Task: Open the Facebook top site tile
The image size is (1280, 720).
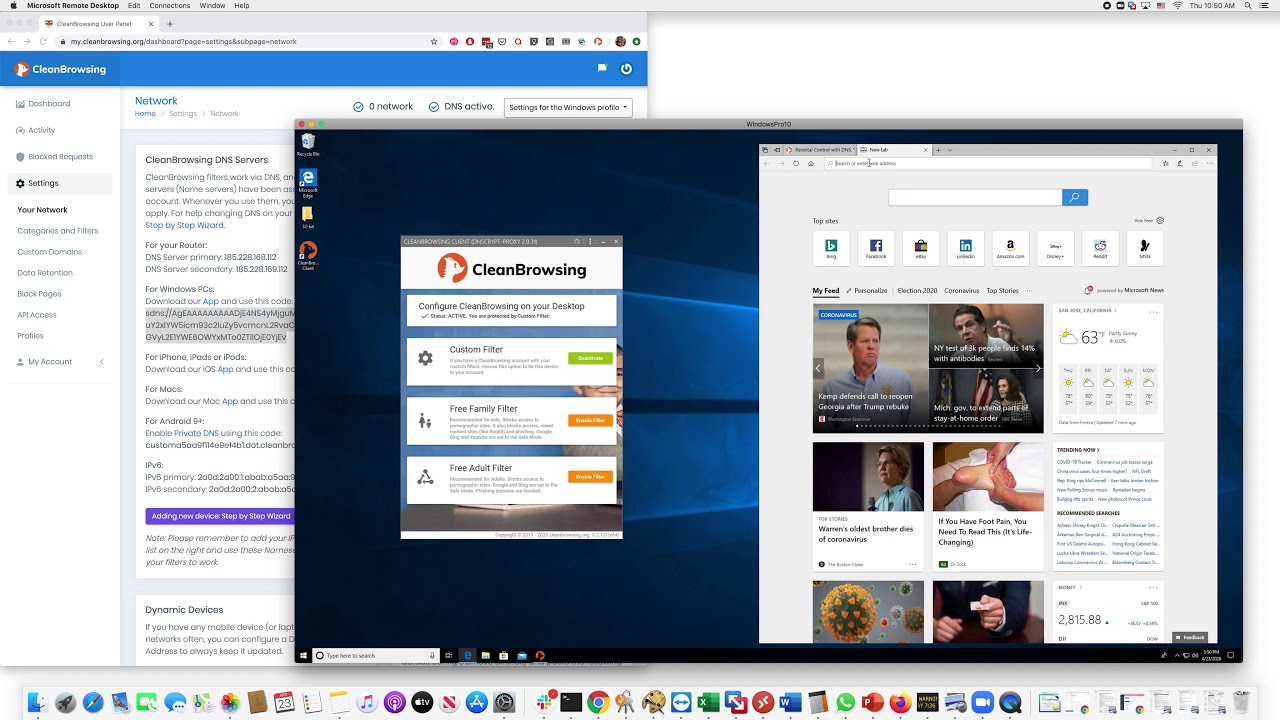Action: 876,248
